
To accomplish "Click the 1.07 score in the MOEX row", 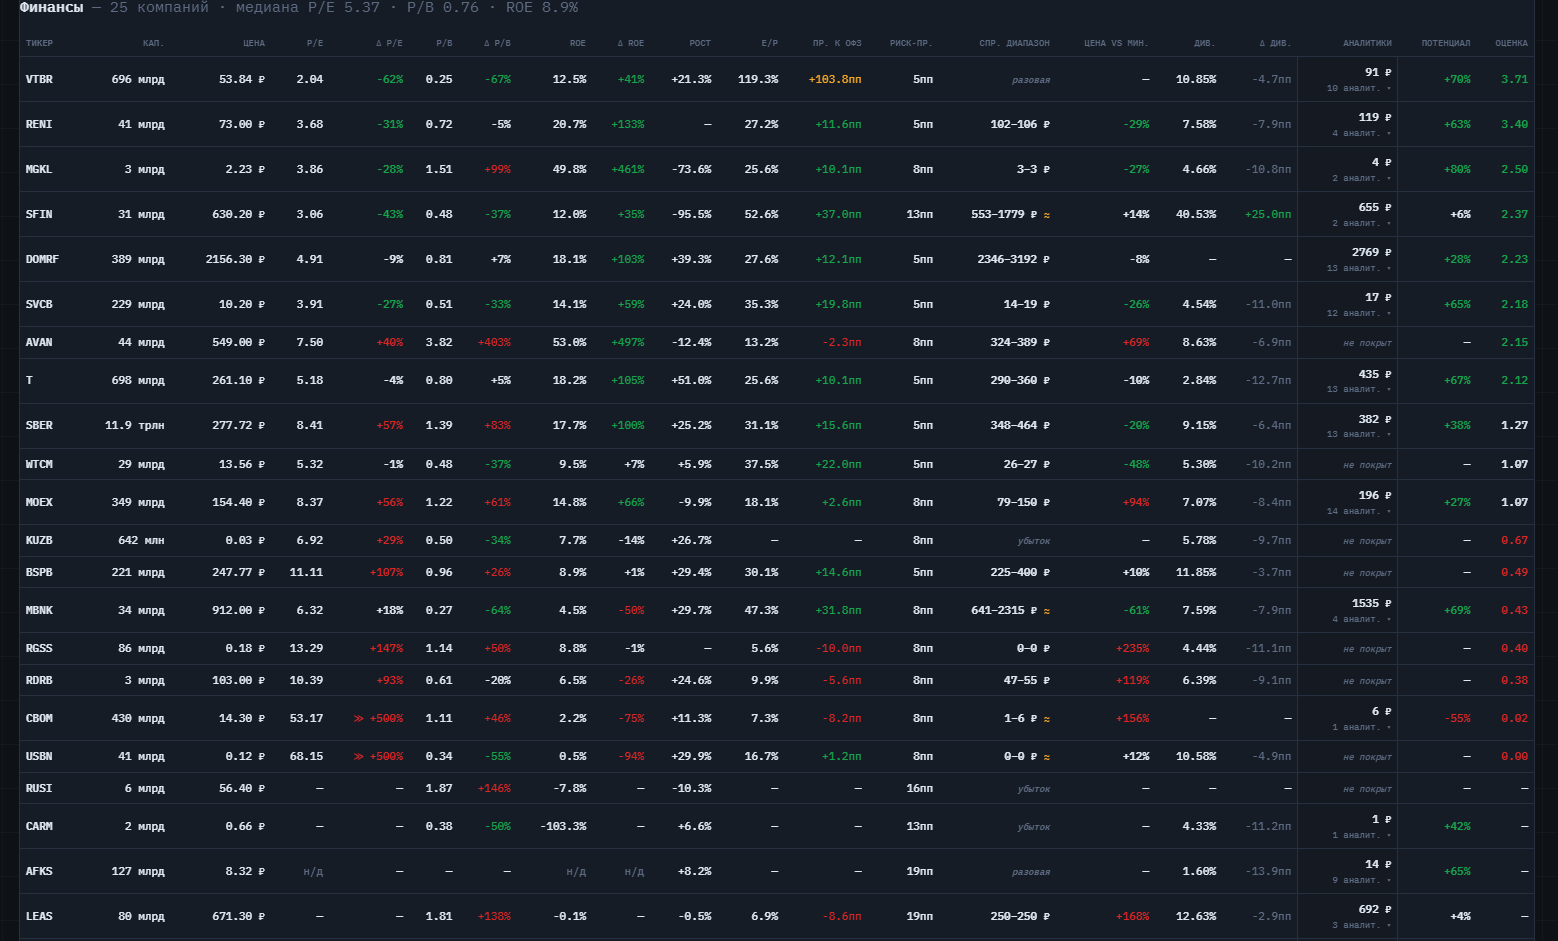I will 1515,503.
